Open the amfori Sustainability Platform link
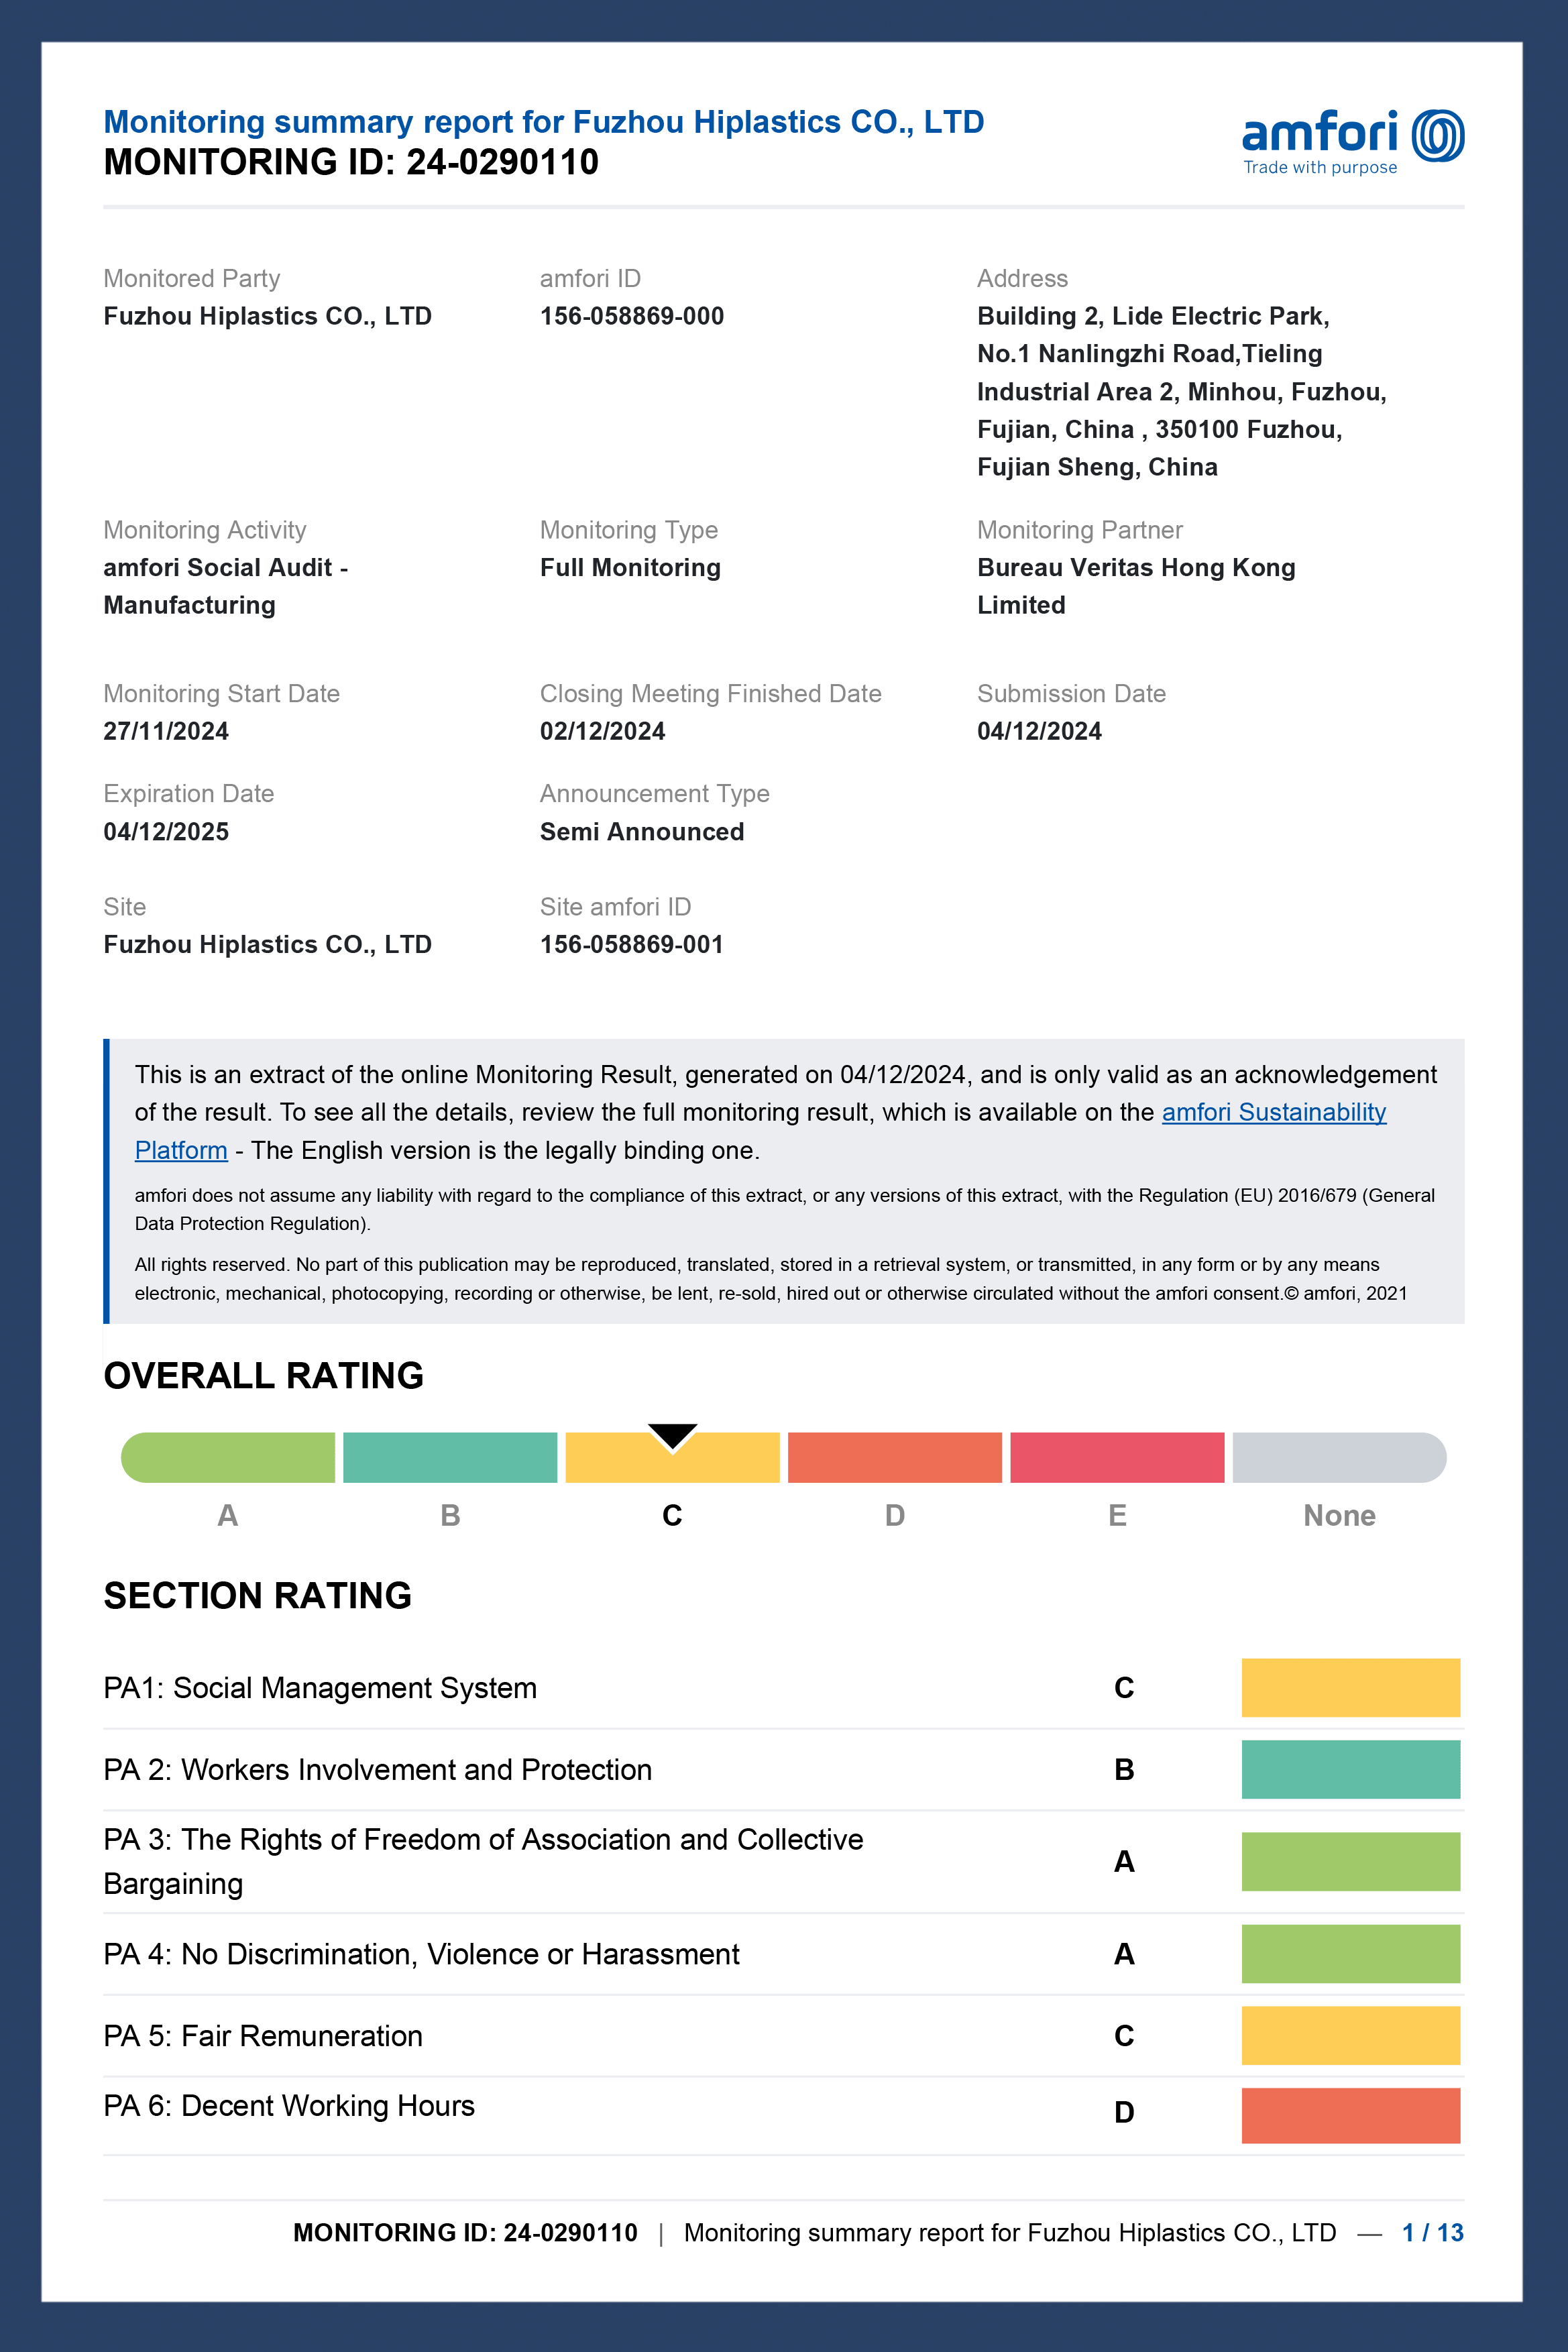 pos(1273,1112)
